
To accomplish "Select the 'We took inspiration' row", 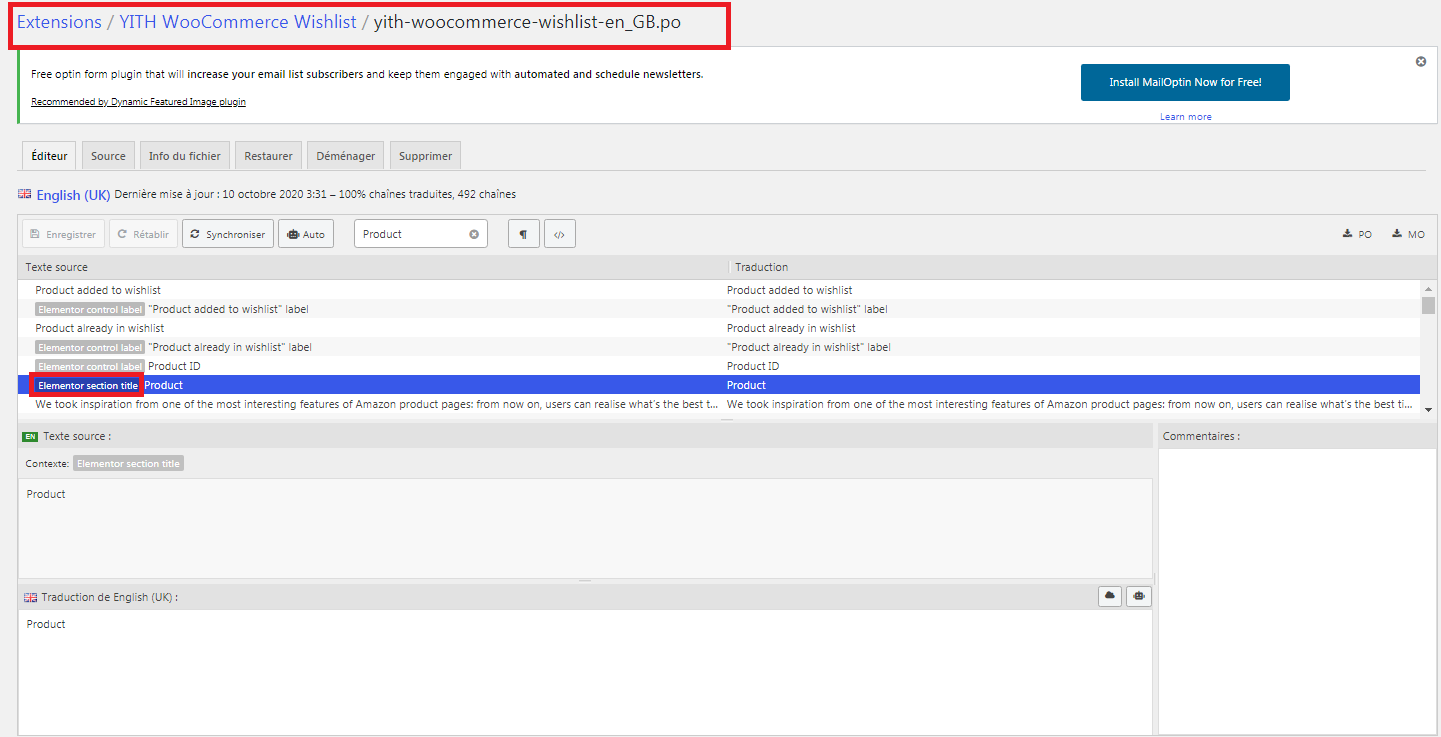I will (719, 405).
